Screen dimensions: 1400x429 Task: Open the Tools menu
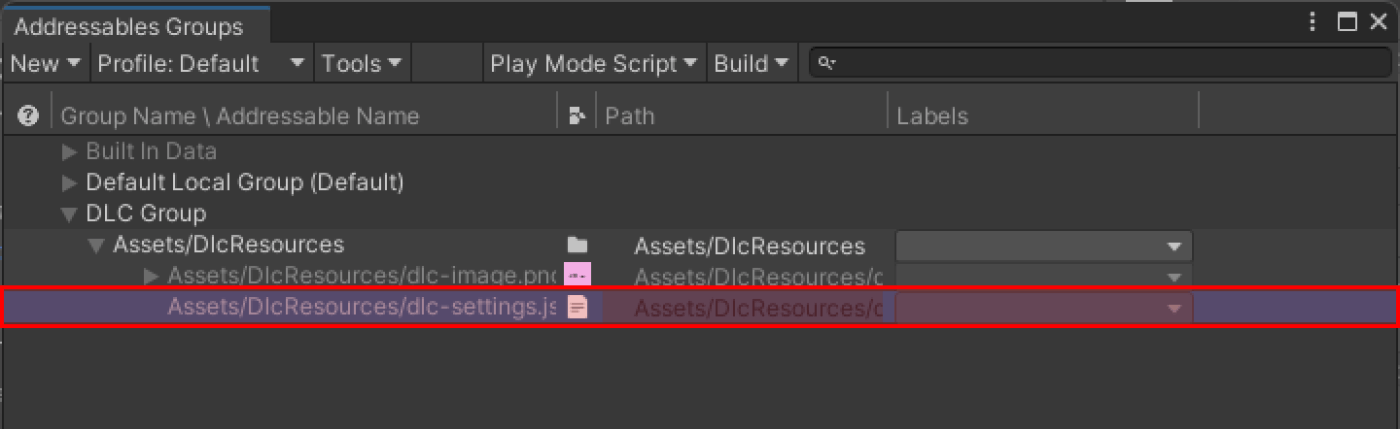[x=361, y=64]
